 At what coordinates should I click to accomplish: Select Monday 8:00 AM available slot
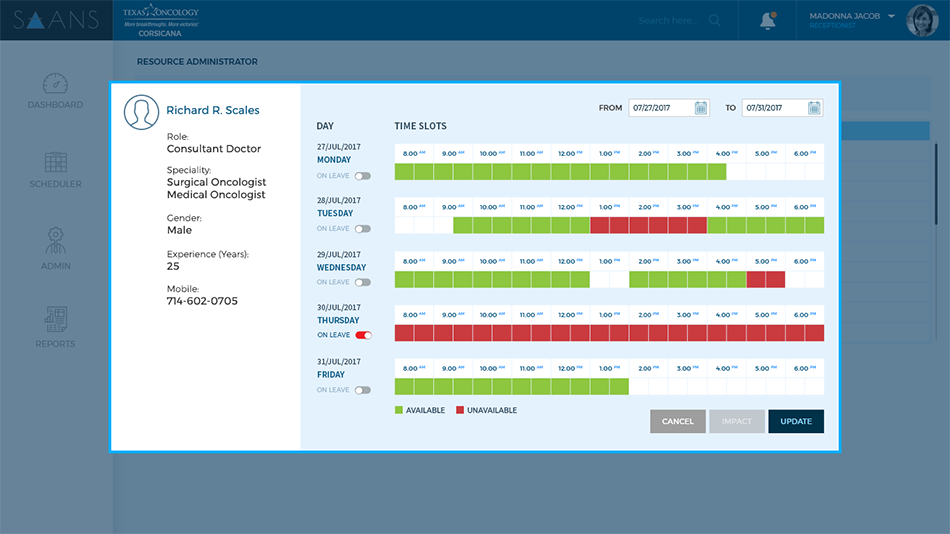(404, 172)
